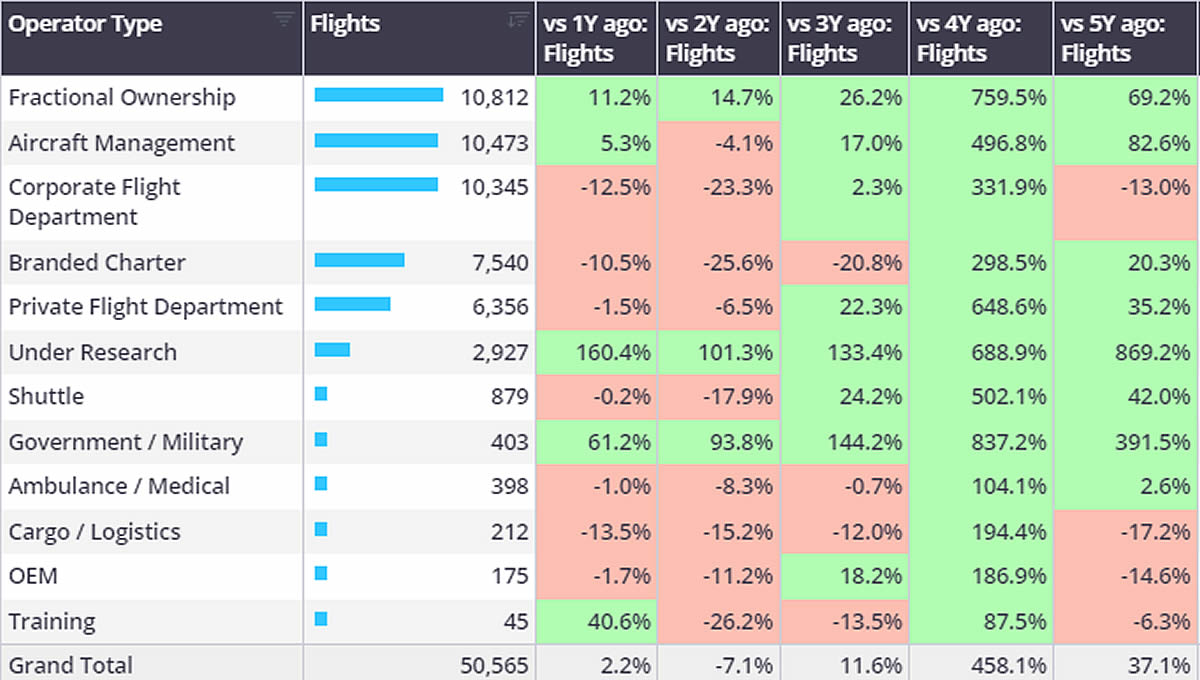Select the 'vs 2Y ago: Flights' column header
1200x680 pixels.
click(718, 38)
